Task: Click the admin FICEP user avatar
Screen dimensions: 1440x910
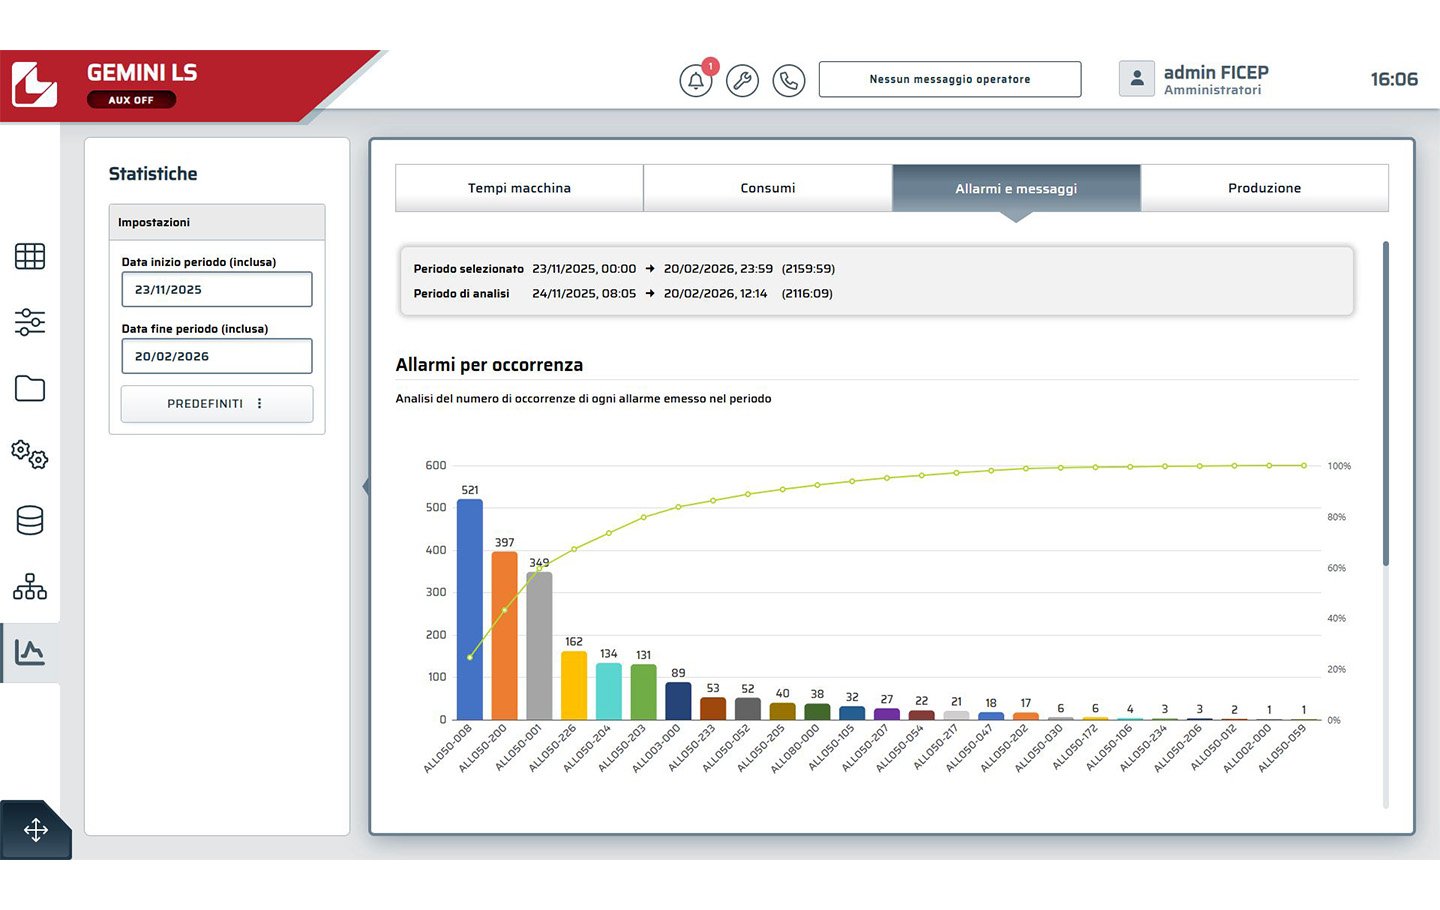Action: coord(1137,79)
